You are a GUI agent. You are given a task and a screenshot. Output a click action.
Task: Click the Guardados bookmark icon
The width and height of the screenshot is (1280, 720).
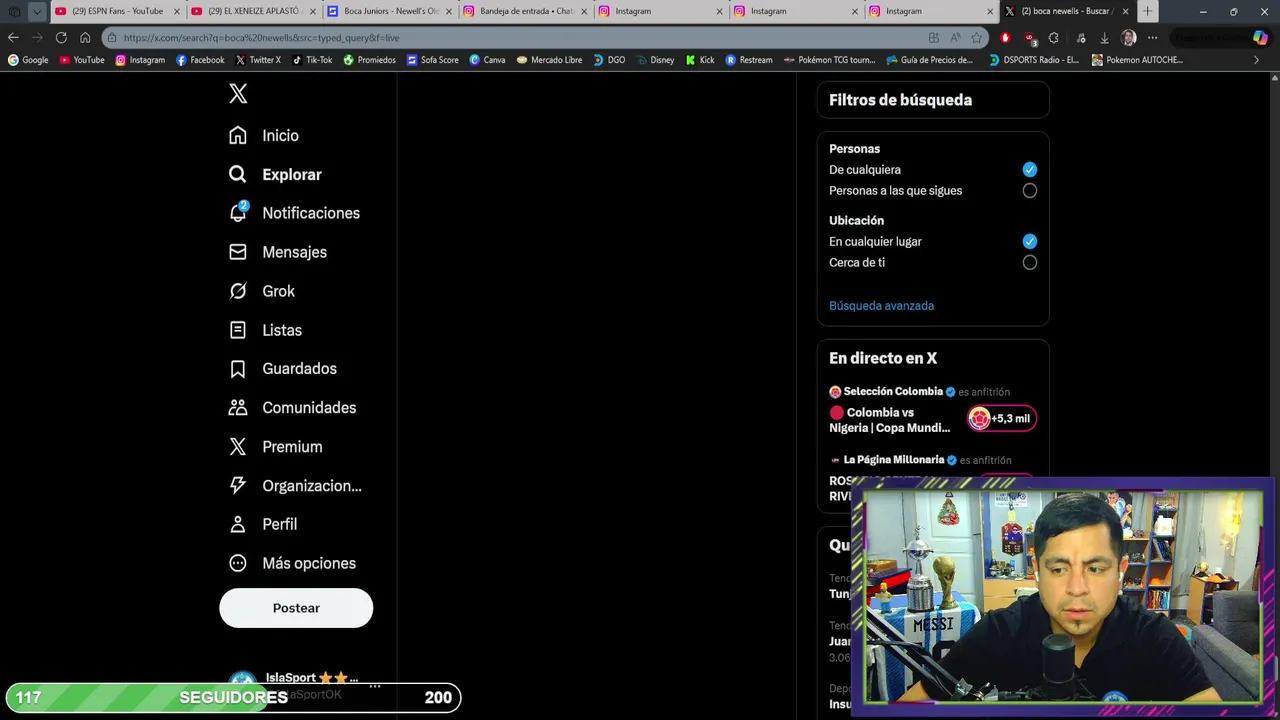pos(238,369)
